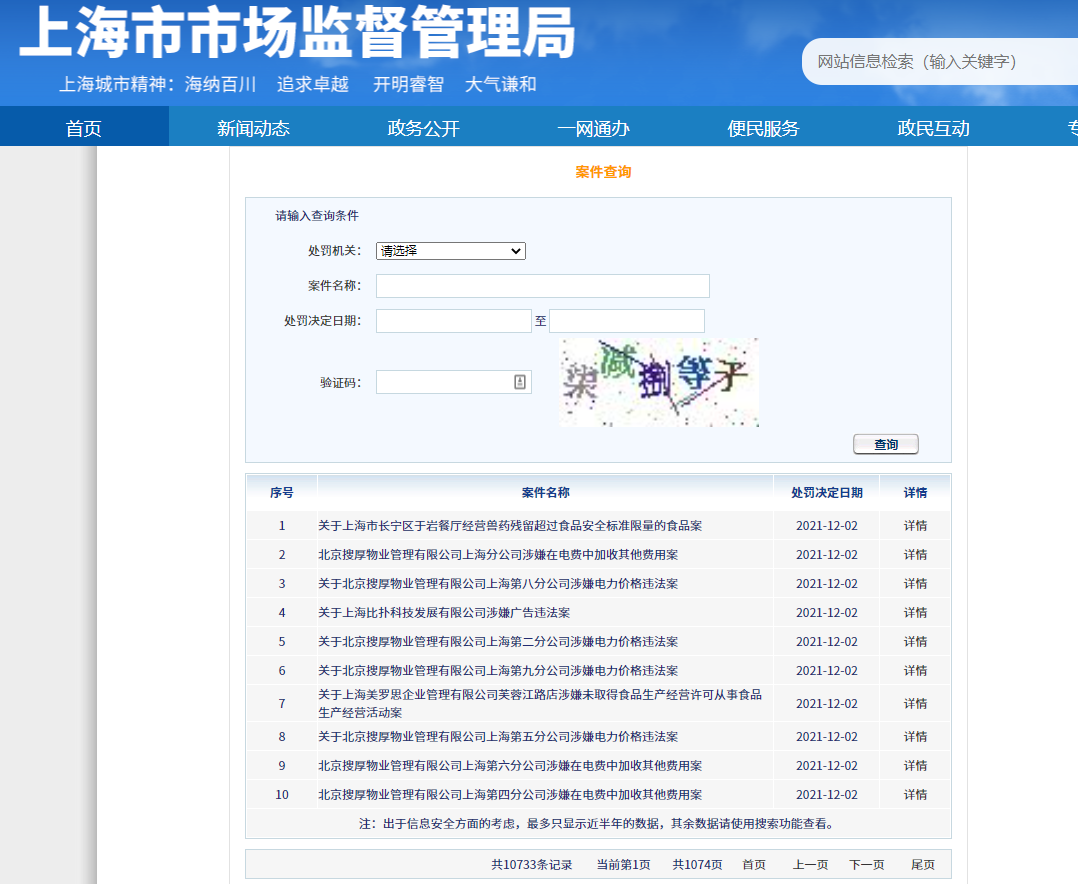This screenshot has height=884, width=1078.
Task: Click the 案件名称 text field
Action: [x=542, y=286]
